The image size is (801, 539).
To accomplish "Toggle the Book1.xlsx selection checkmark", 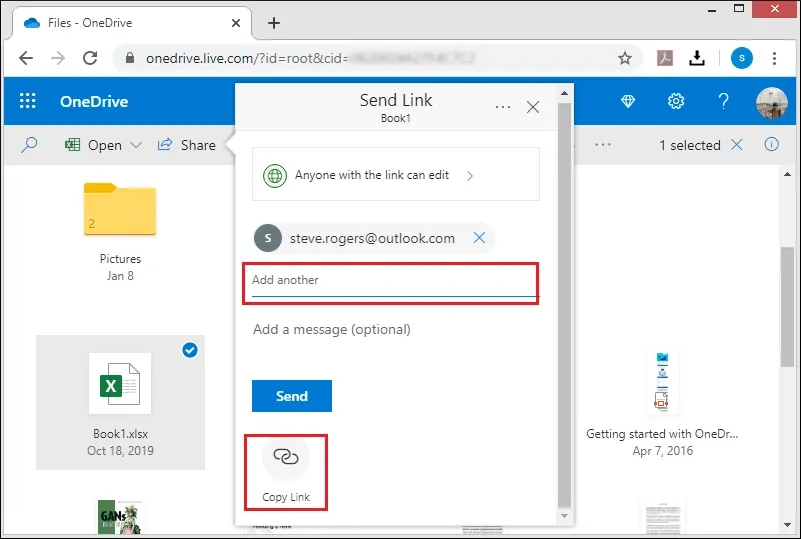I will click(x=190, y=350).
